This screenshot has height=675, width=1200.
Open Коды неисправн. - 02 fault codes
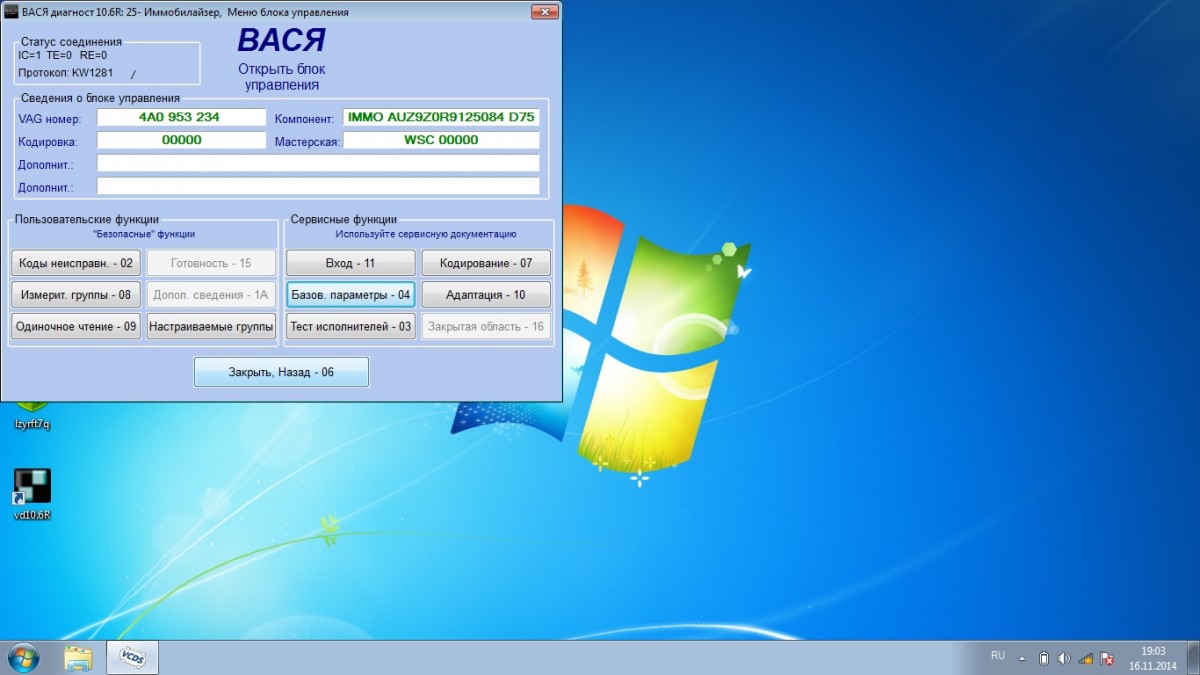pos(76,263)
